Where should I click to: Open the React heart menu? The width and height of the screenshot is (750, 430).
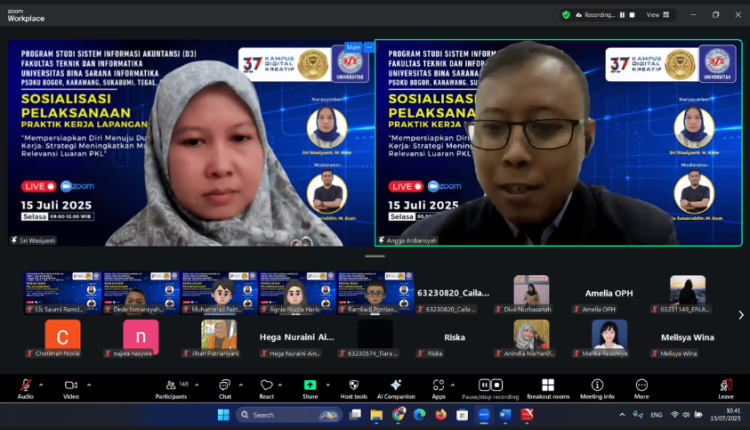266,388
